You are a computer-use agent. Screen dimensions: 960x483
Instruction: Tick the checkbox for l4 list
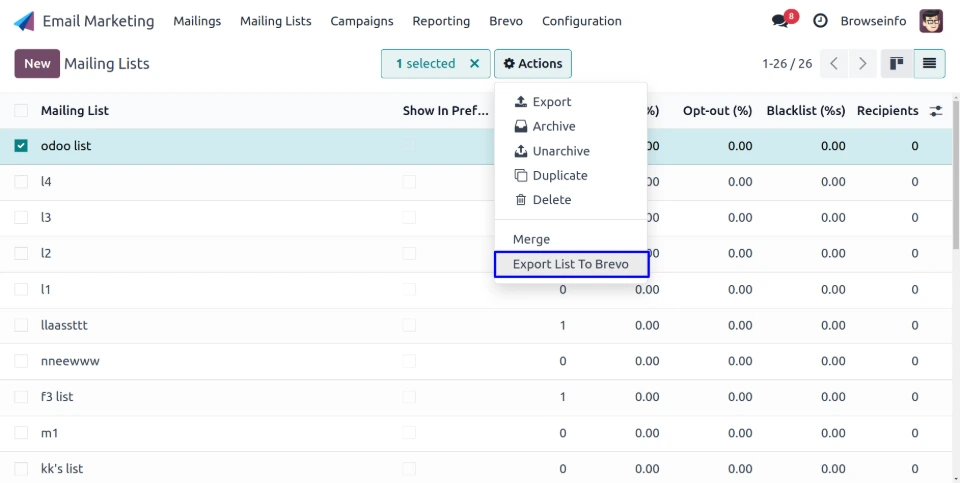(21, 182)
